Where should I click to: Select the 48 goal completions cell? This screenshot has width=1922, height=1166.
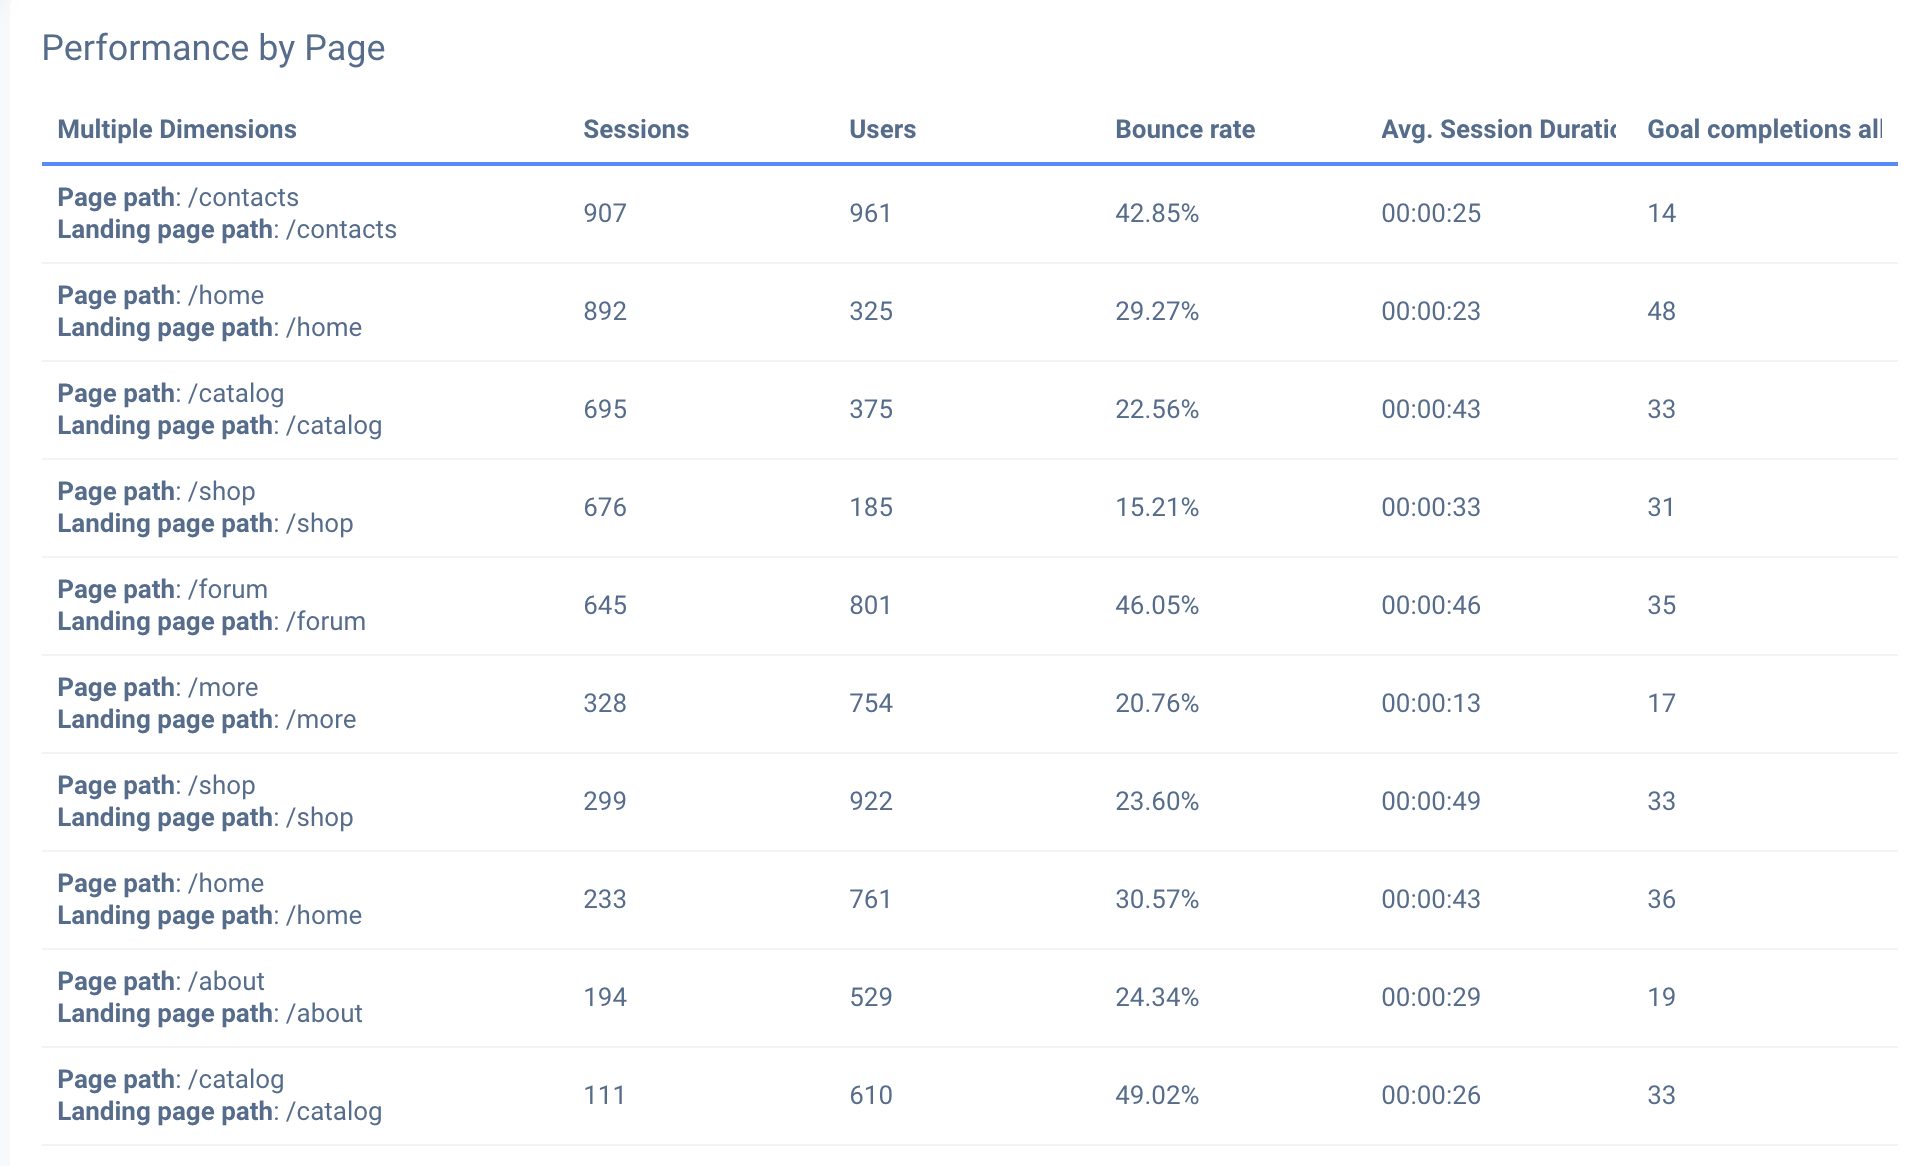(1661, 311)
